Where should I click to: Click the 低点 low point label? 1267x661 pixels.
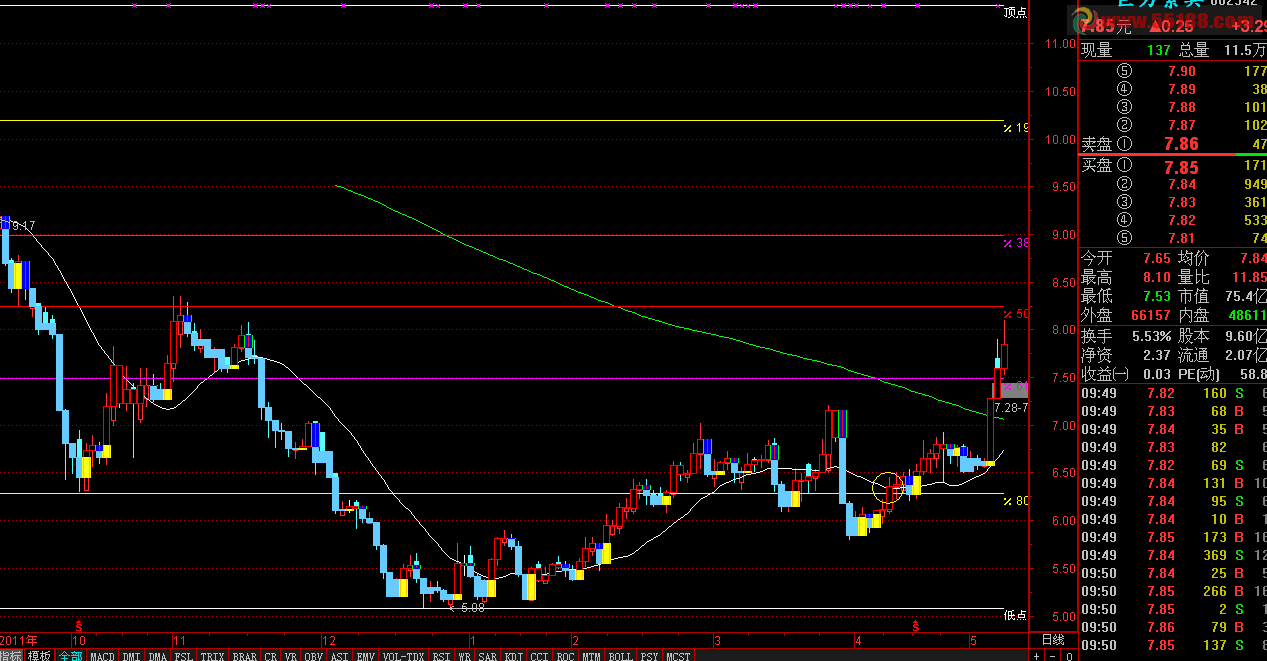coord(1016,615)
